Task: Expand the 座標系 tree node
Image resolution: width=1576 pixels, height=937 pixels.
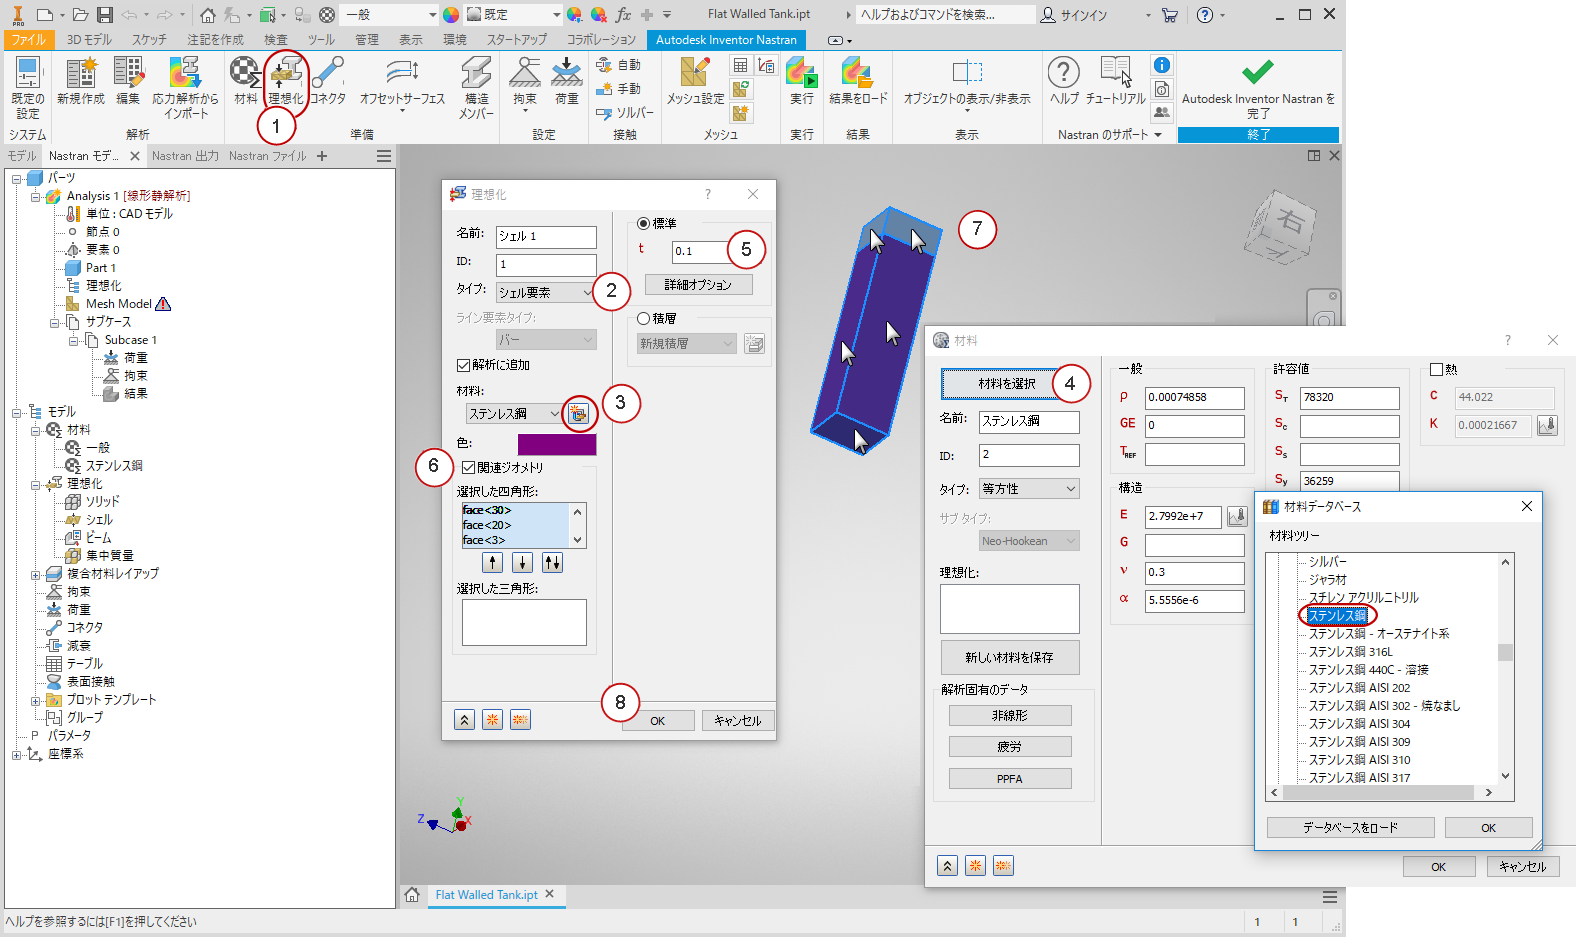Action: (17, 754)
